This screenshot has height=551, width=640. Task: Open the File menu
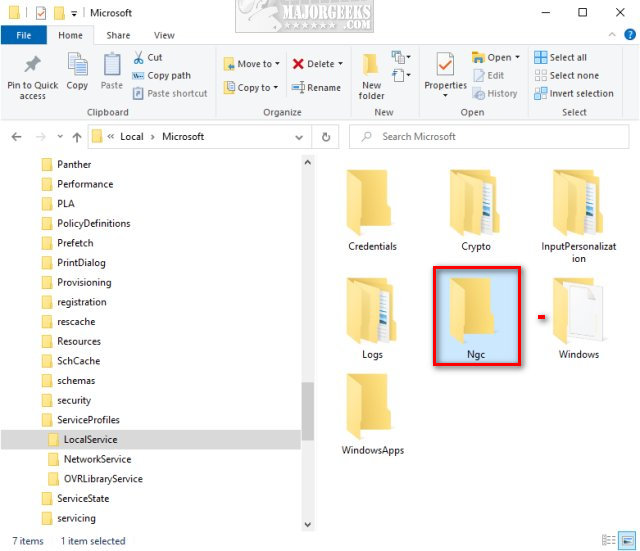tap(24, 36)
